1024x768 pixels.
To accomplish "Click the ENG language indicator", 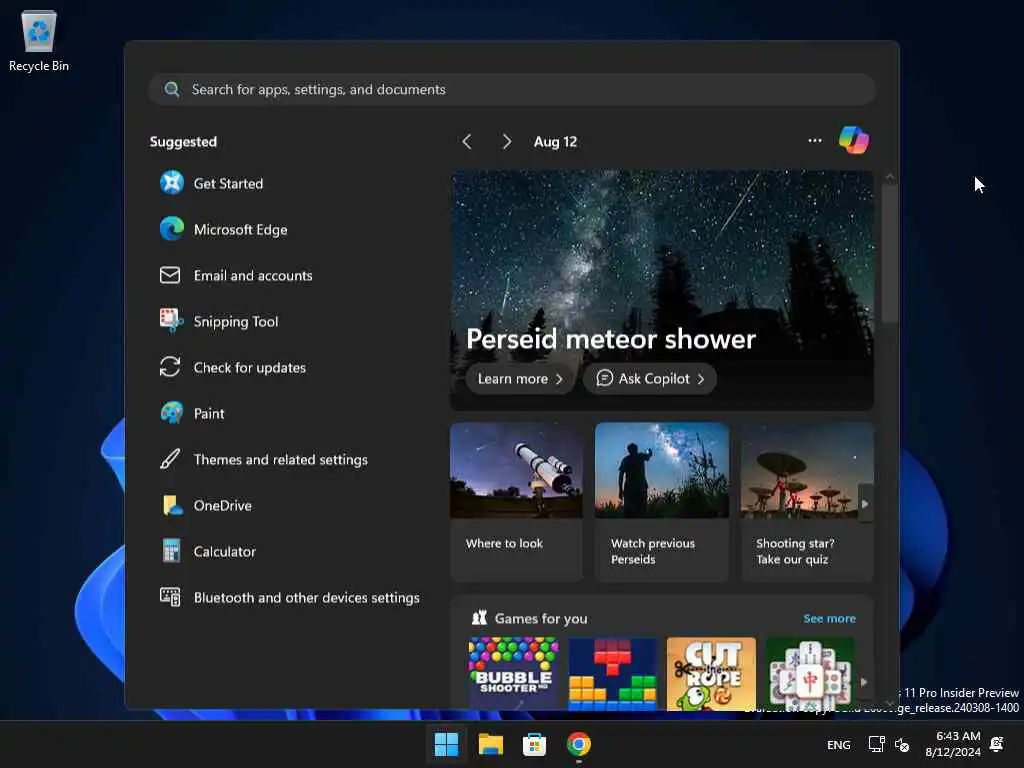I will [x=839, y=744].
